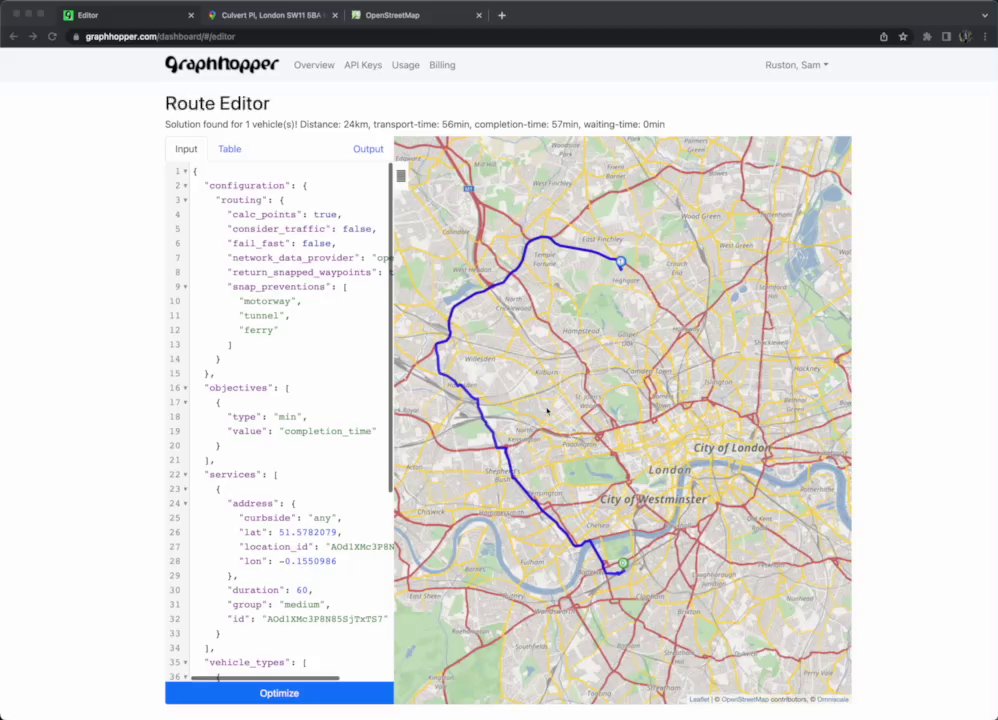Viewport: 998px width, 720px height.
Task: Click the site lock icon in address bar
Action: [x=76, y=37]
